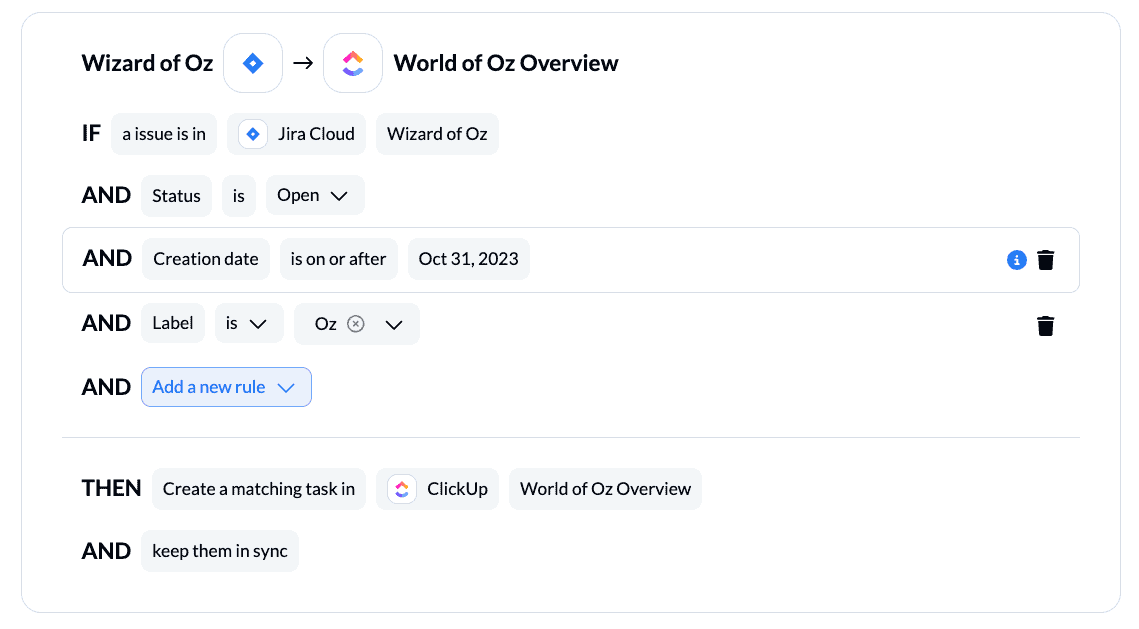Click the IF keyword label

coord(91,134)
